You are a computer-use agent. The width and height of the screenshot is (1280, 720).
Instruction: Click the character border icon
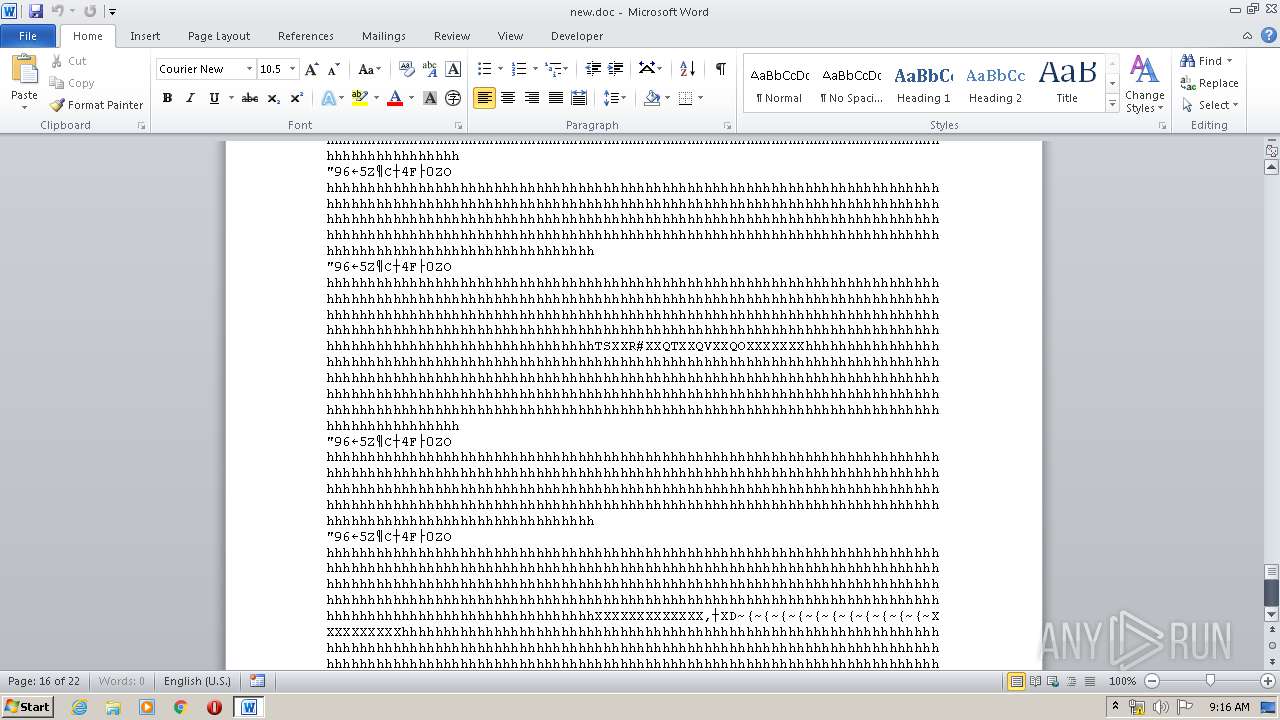click(453, 69)
